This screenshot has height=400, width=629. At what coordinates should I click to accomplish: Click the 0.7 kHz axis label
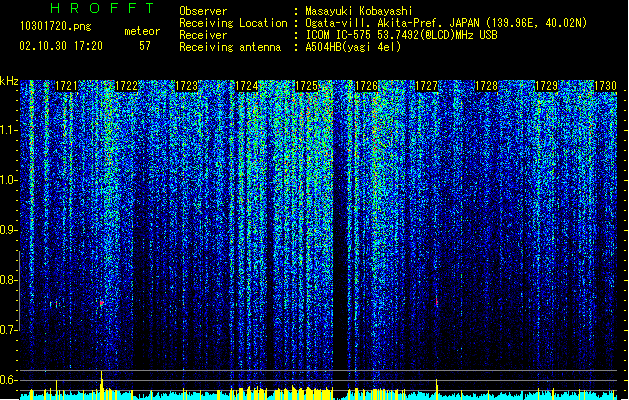point(9,330)
